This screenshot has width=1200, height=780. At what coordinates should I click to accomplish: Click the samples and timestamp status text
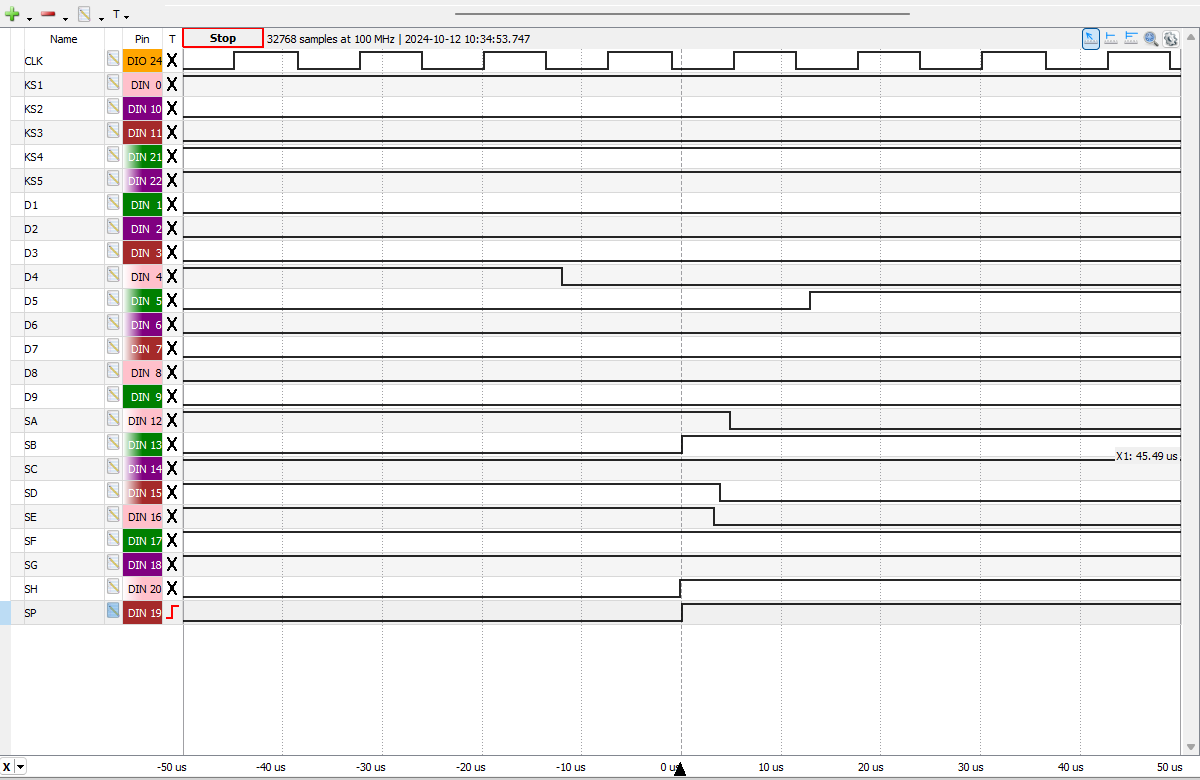click(398, 39)
